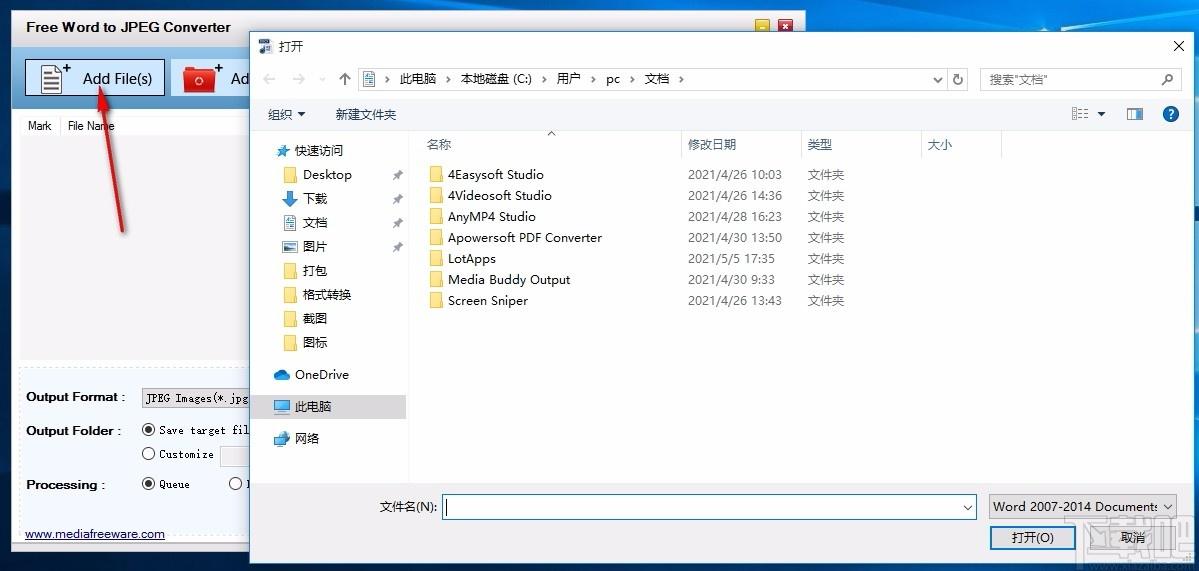Open the 图标 folder in sidebar
This screenshot has height=571, width=1199.
[314, 342]
